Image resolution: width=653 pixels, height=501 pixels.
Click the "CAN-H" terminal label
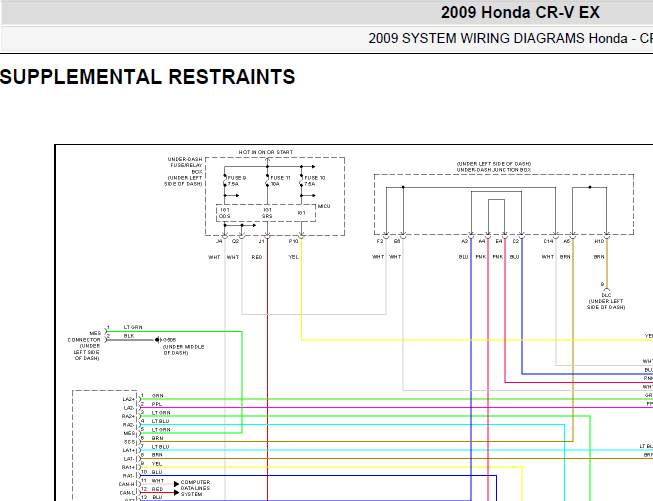(127, 485)
